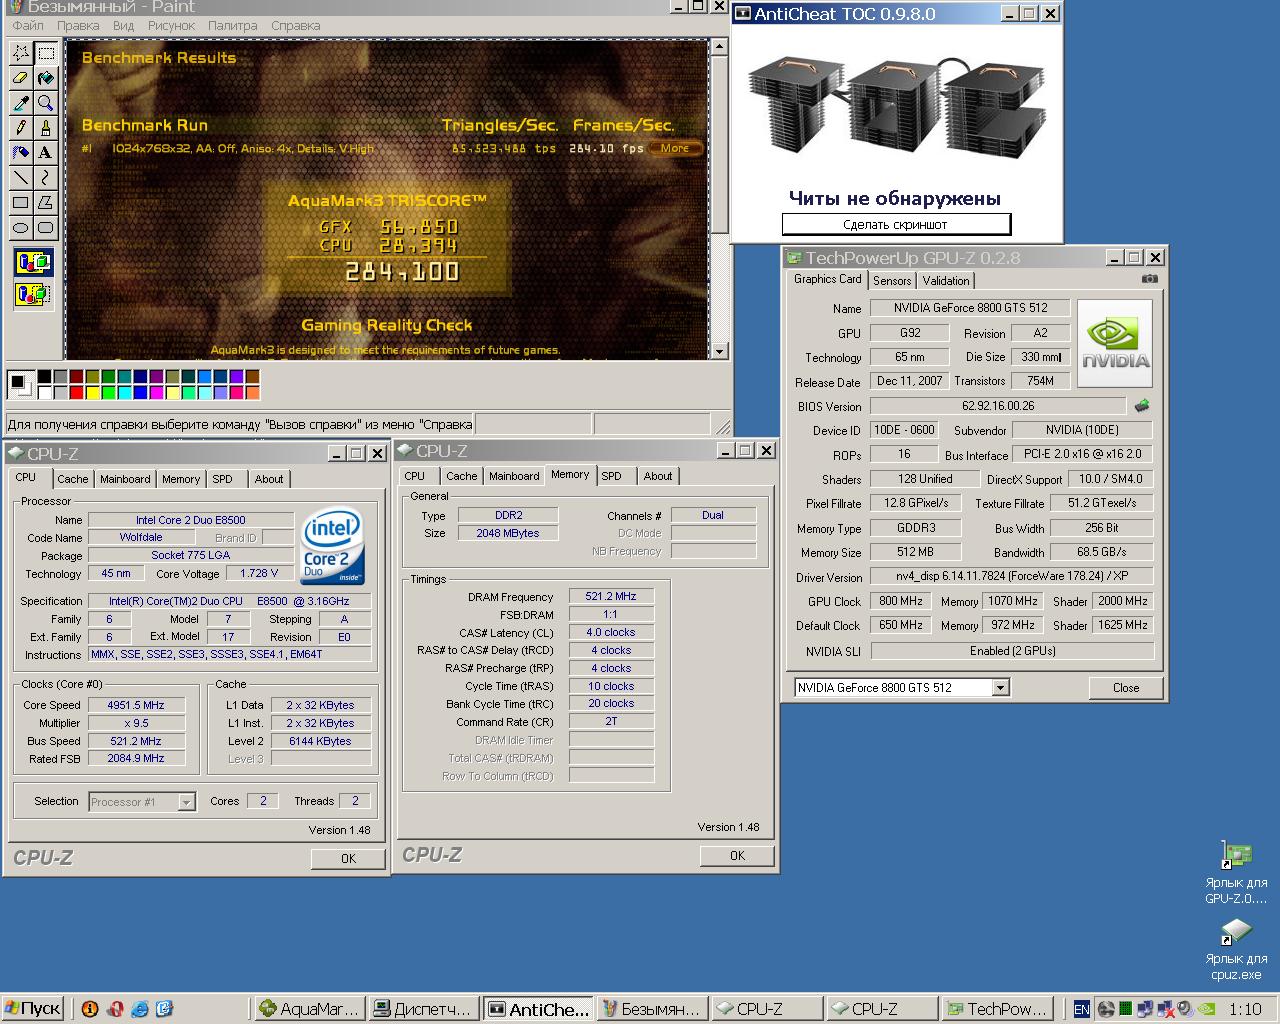The image size is (1280, 1024).
Task: Pick yellow swatch in Paint palette
Action: point(93,392)
